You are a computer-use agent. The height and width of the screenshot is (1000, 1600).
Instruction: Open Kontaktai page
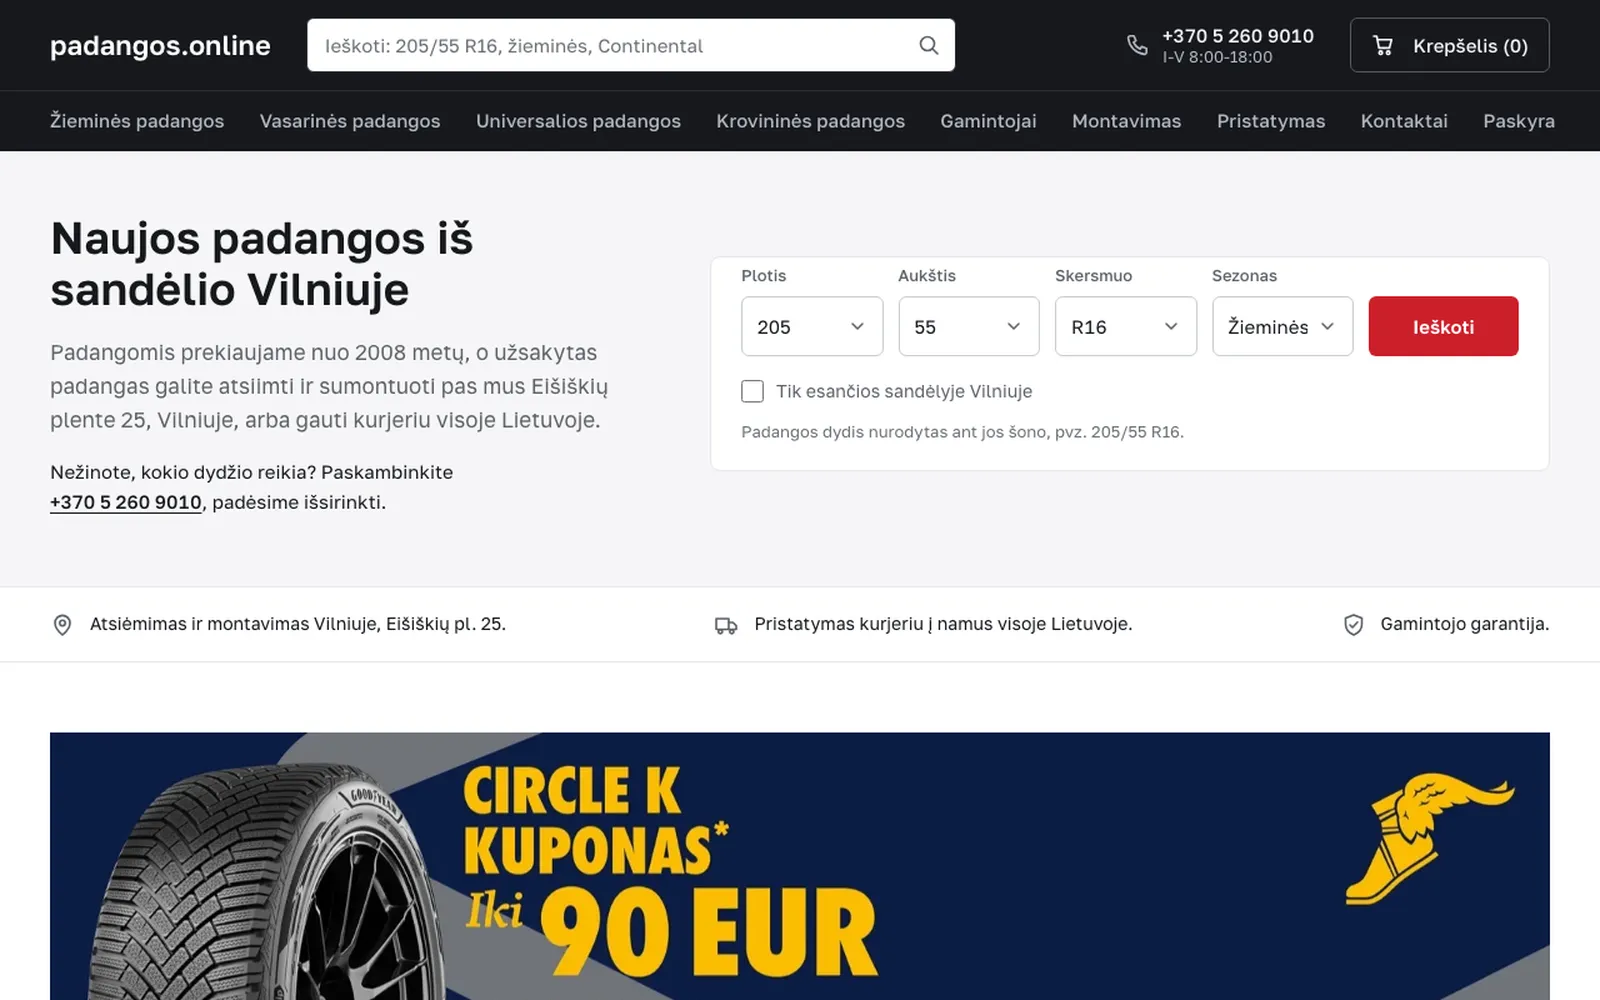click(1404, 121)
